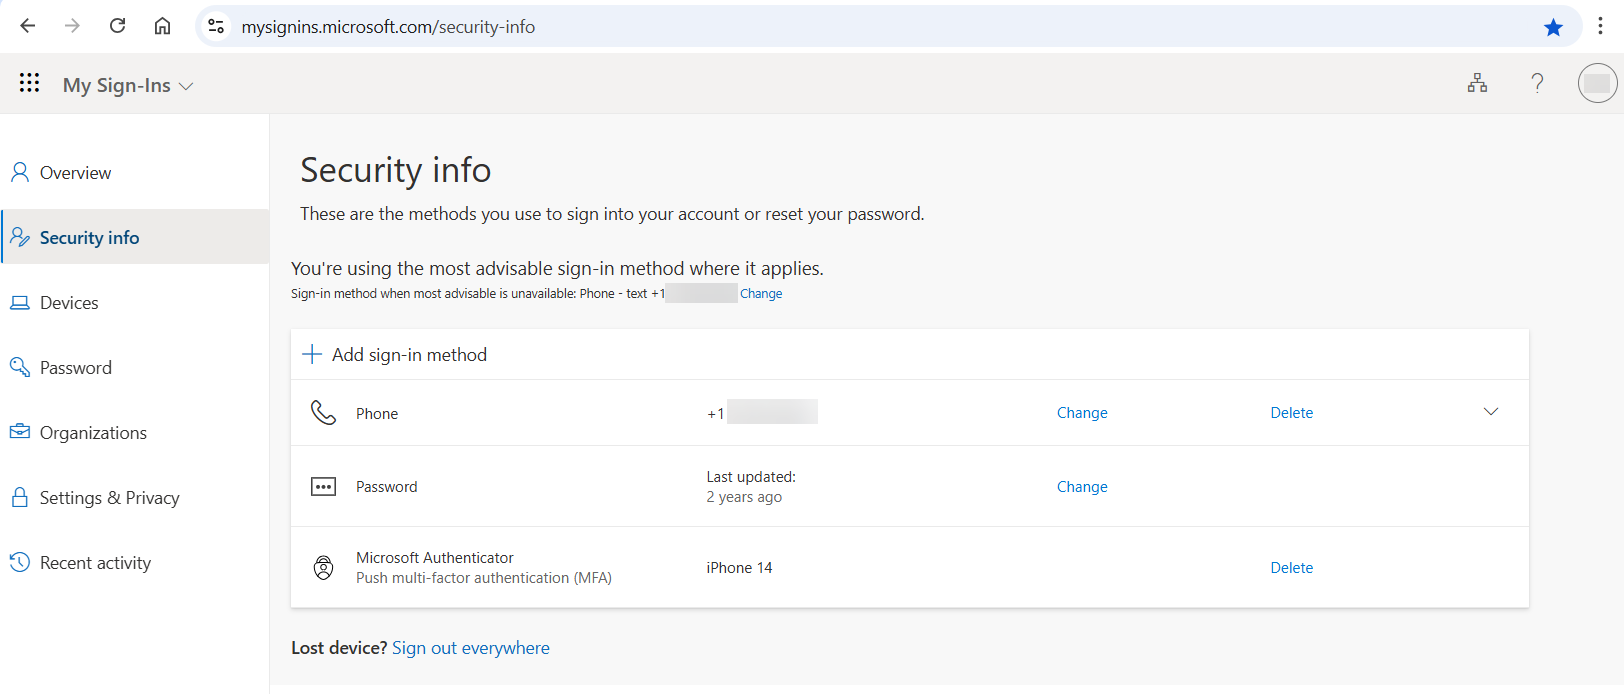Click the Settings & Privacy lock icon

click(19, 497)
